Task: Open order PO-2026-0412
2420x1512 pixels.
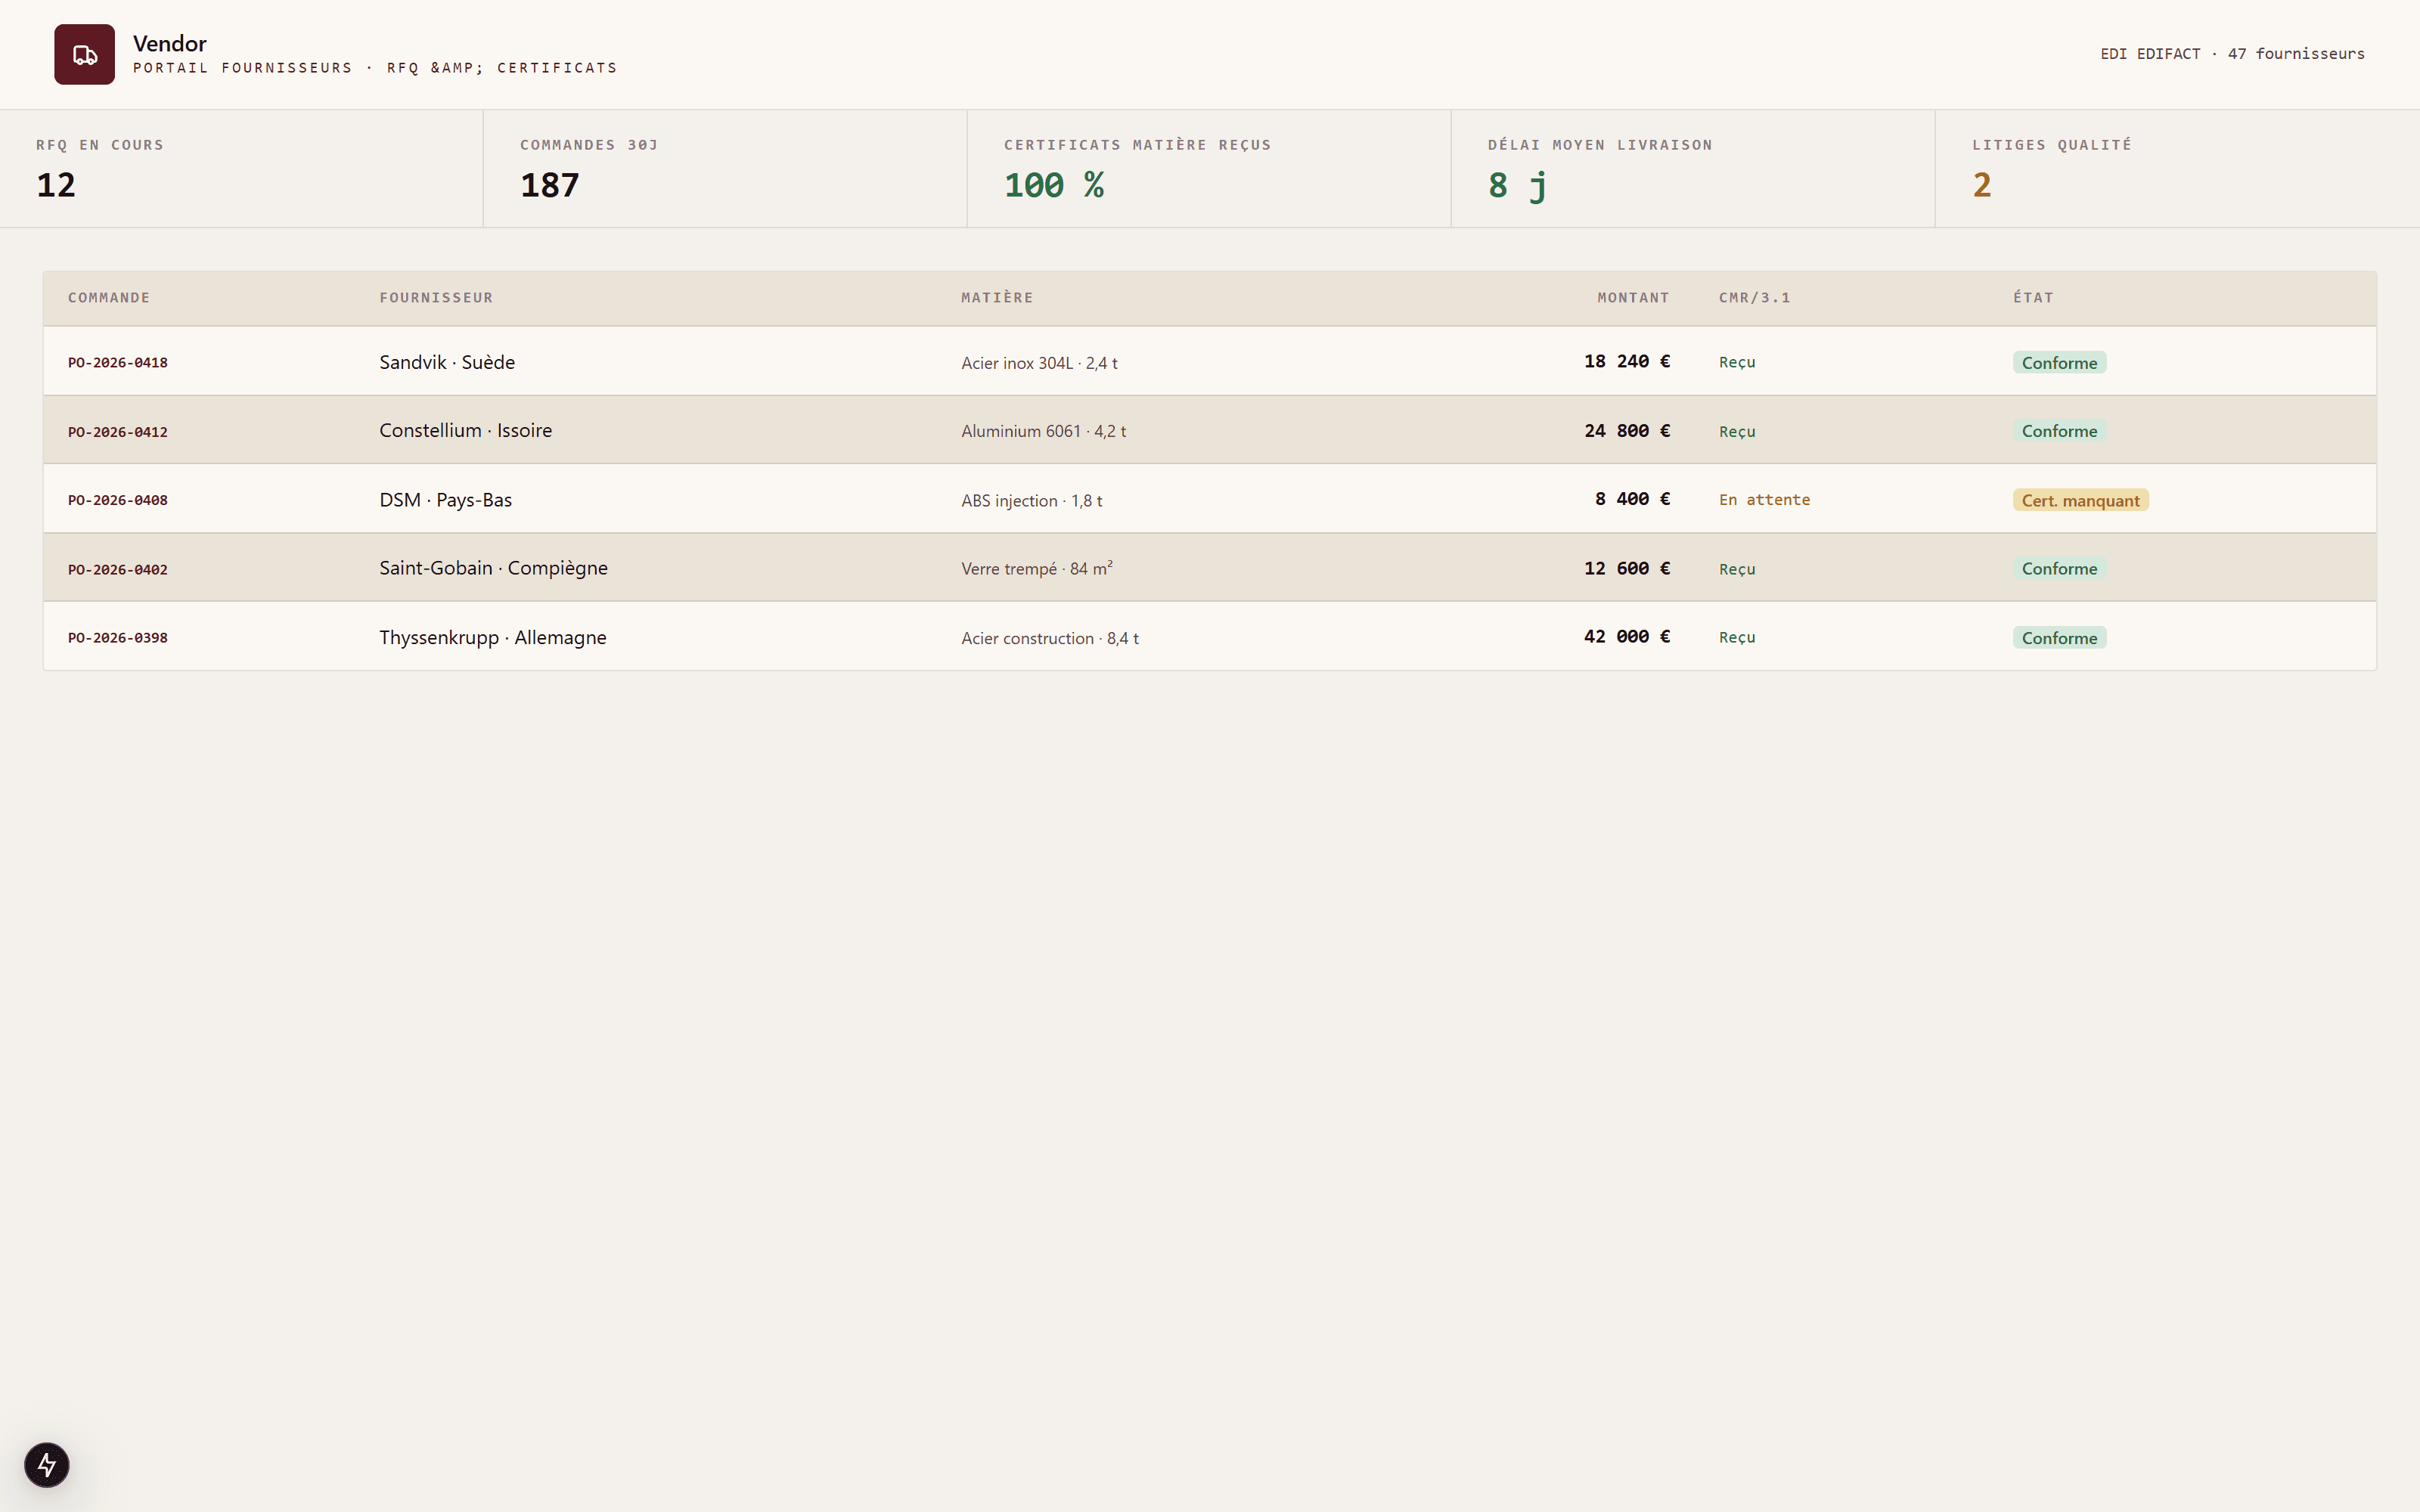Action: click(118, 432)
